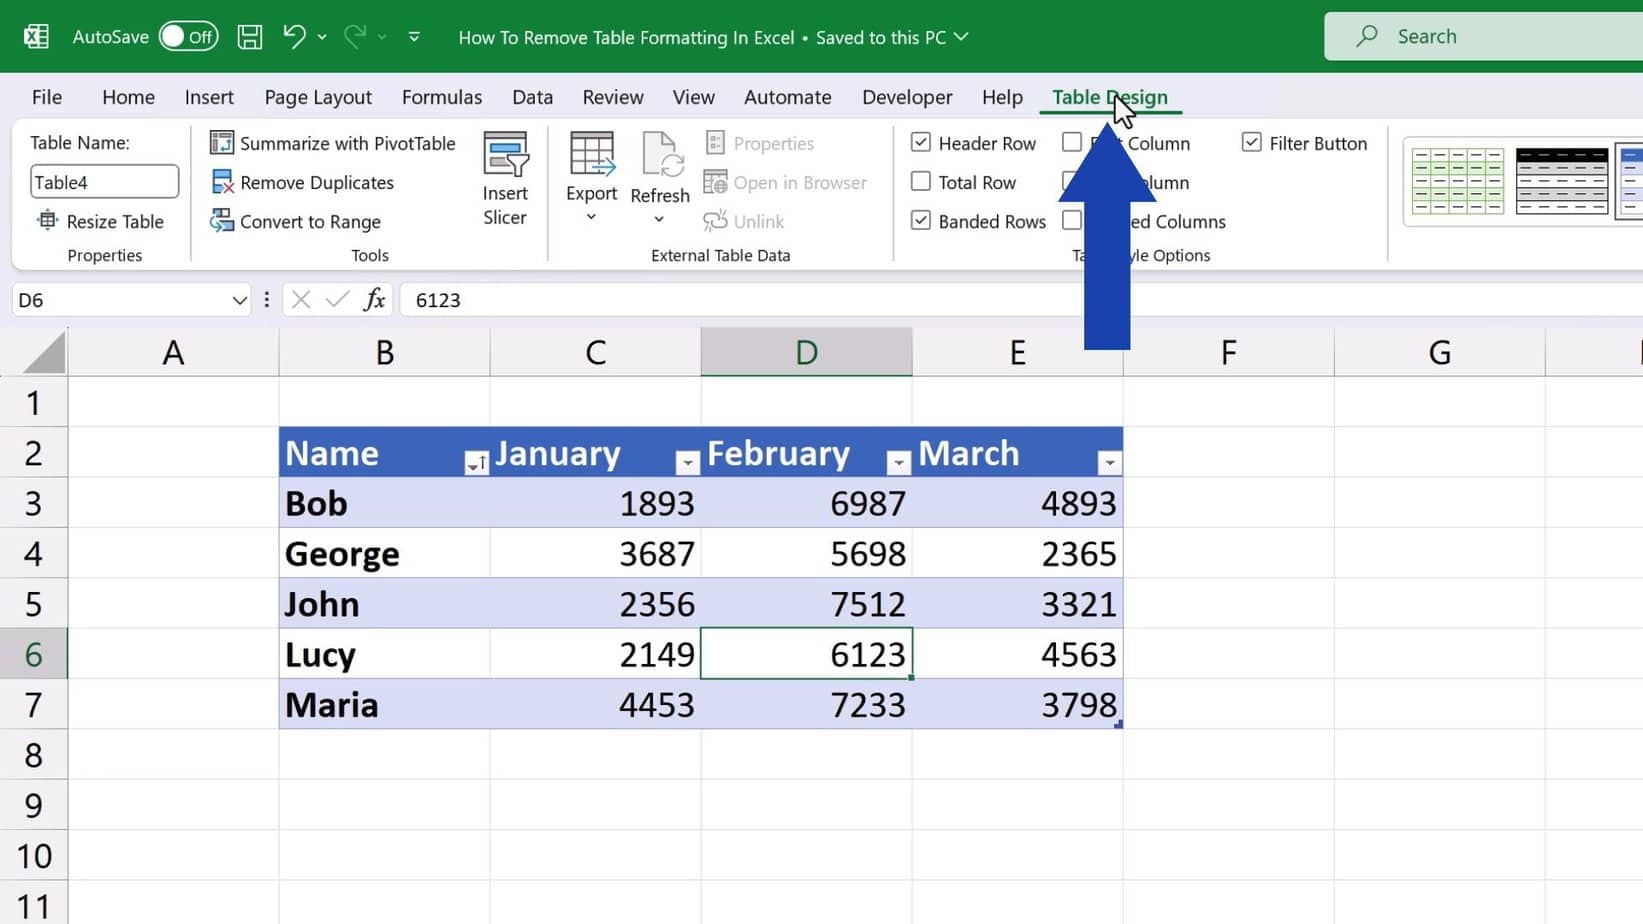Enable the Total Row checkbox

click(920, 182)
